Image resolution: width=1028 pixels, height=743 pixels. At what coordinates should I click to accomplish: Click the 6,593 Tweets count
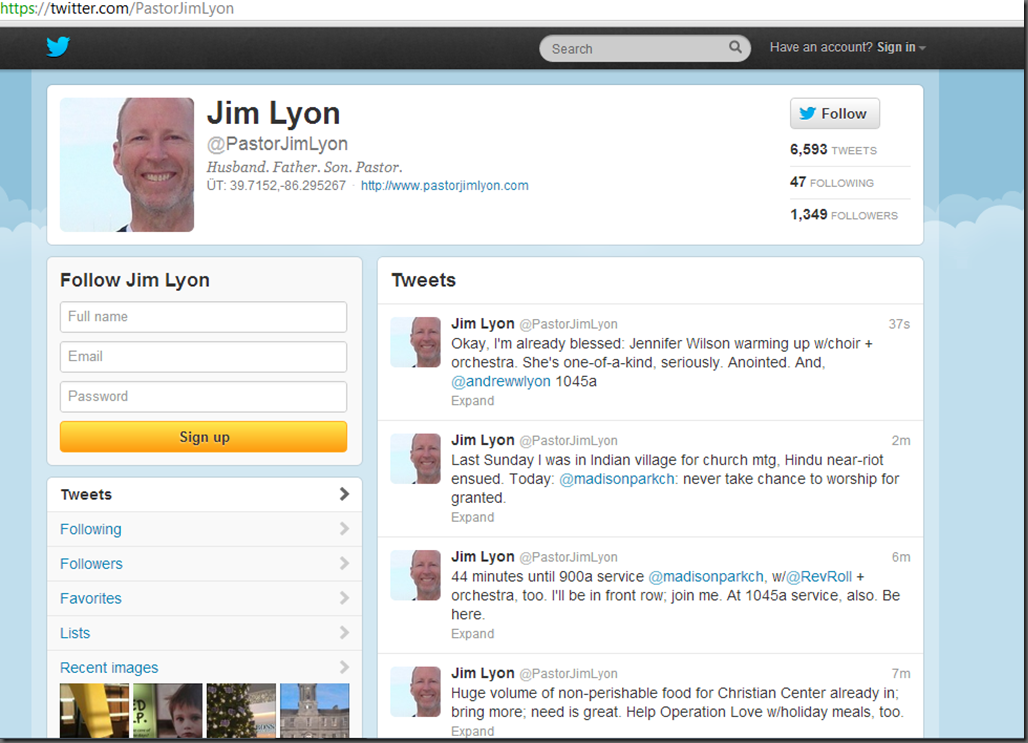click(833, 150)
